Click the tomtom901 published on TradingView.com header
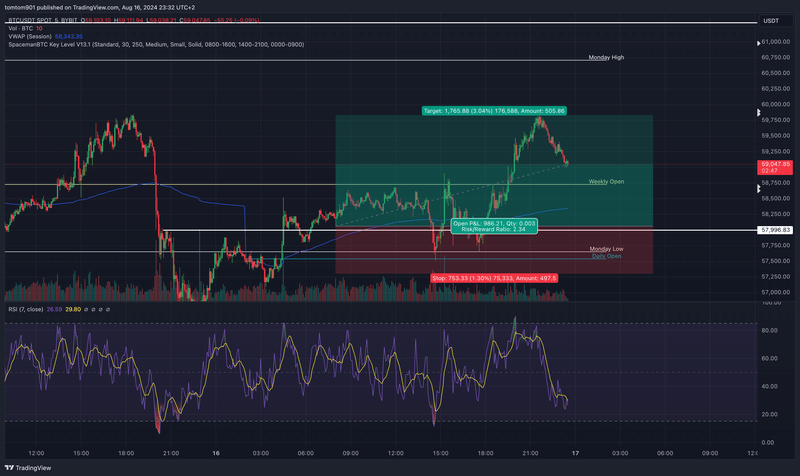 (x=99, y=8)
